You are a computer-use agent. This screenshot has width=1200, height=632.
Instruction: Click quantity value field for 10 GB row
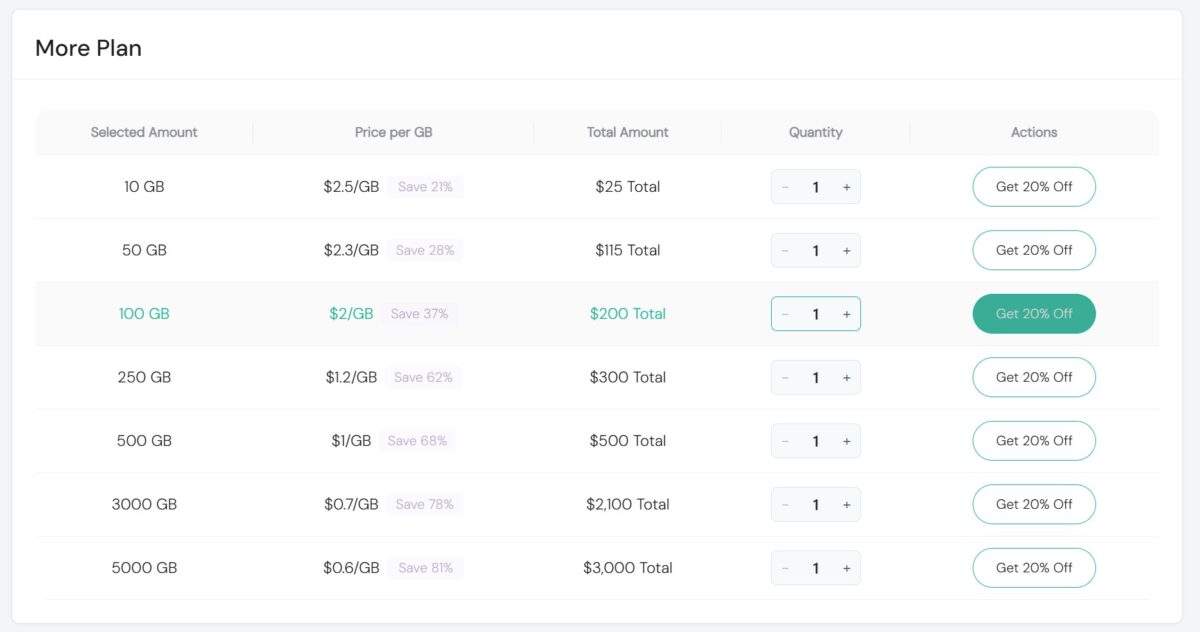click(816, 187)
